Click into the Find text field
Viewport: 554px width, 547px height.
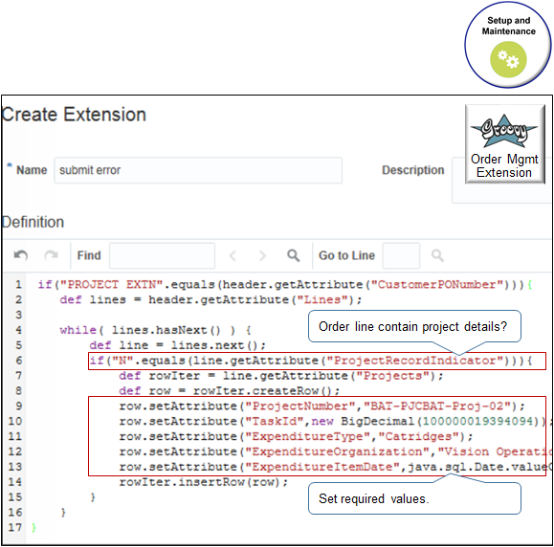(x=162, y=255)
